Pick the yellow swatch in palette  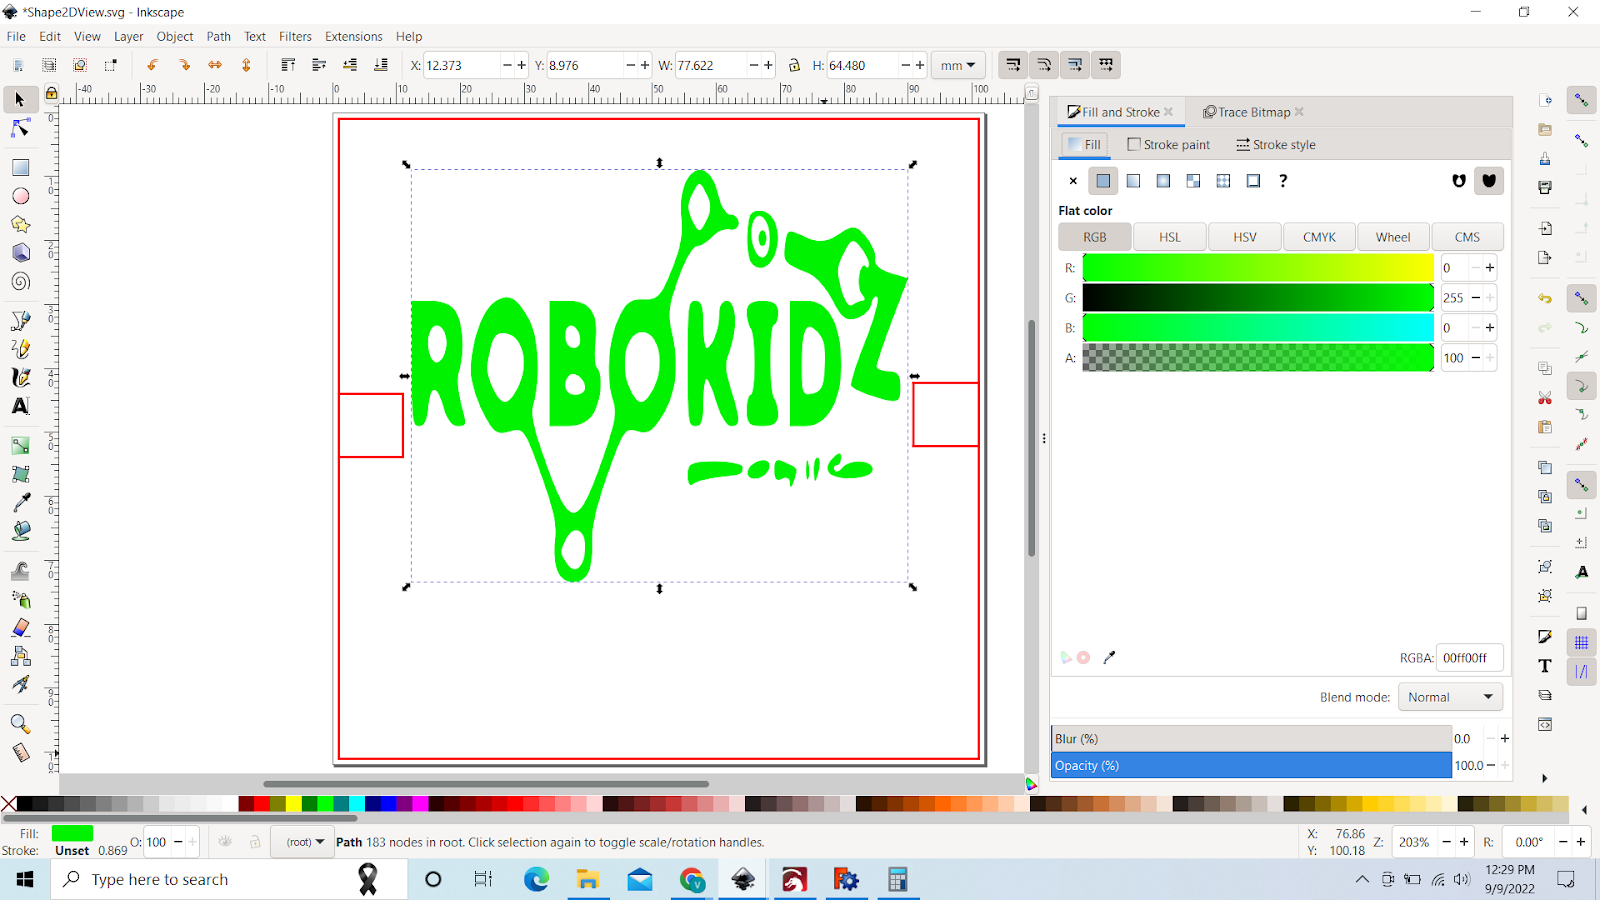[x=293, y=804]
